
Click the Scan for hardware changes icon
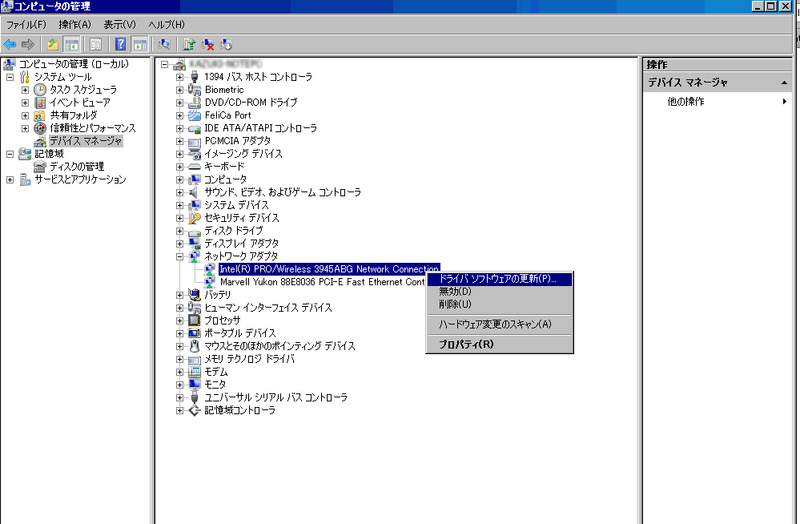pyautogui.click(x=164, y=44)
